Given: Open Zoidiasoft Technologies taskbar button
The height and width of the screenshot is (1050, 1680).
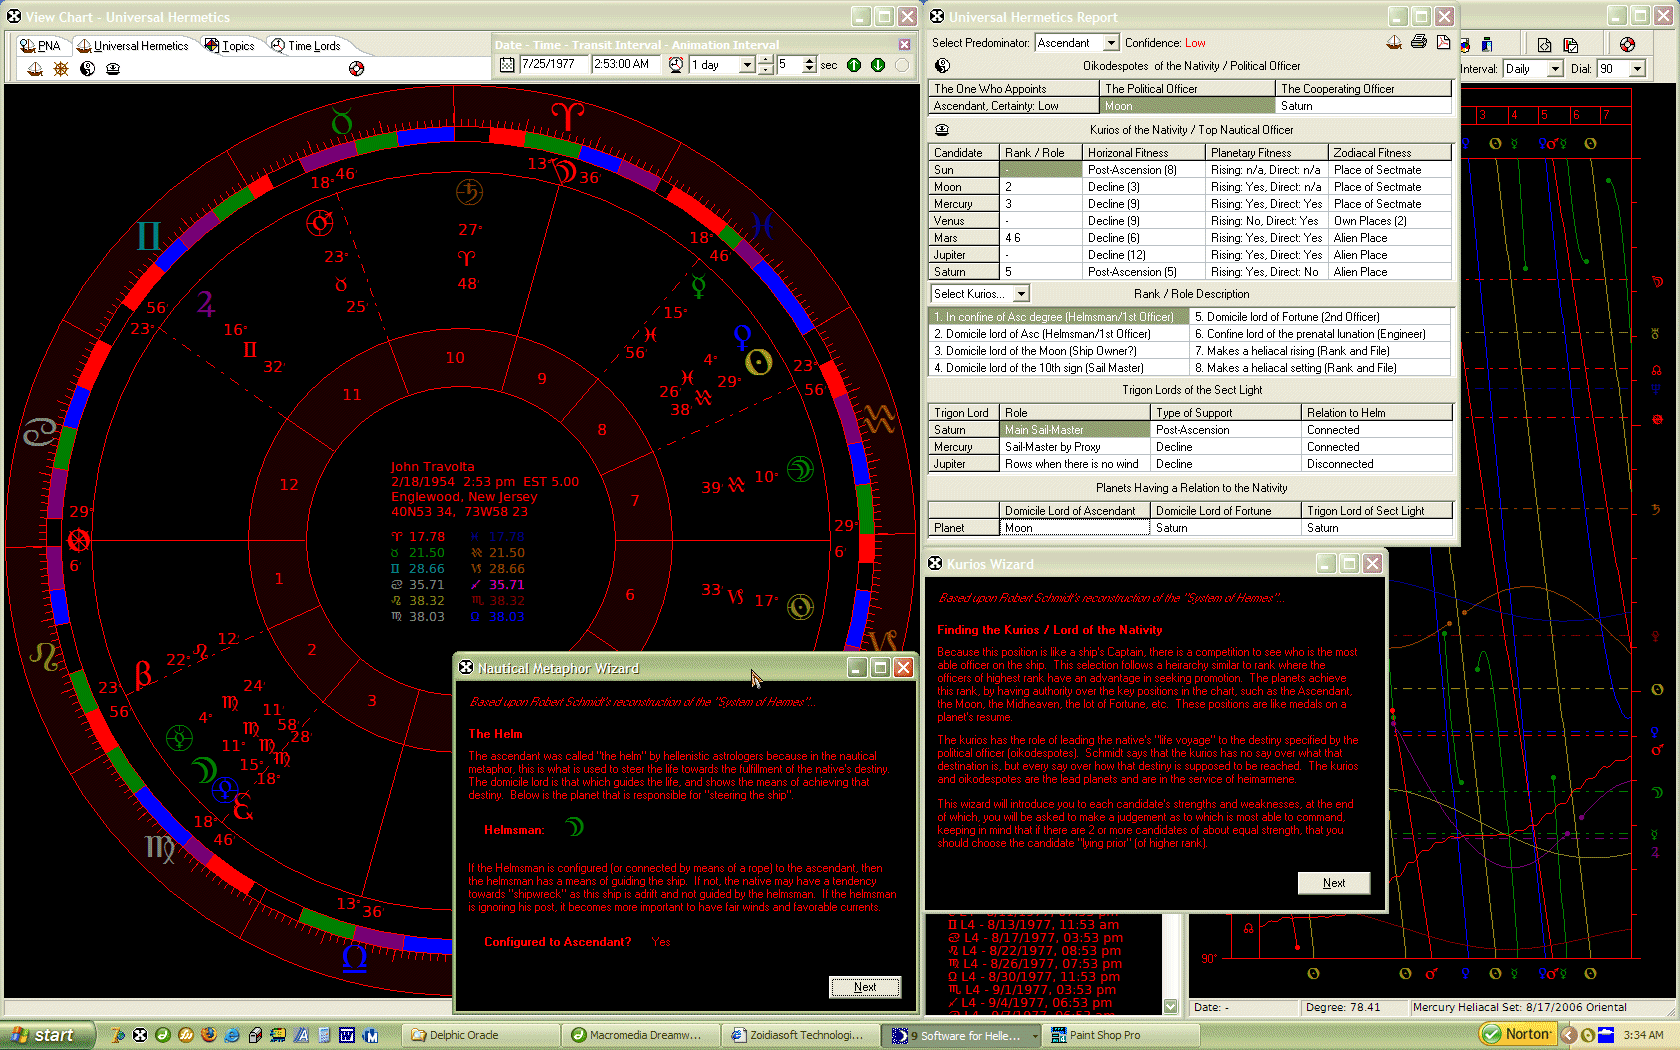Looking at the screenshot, I should [x=800, y=1035].
